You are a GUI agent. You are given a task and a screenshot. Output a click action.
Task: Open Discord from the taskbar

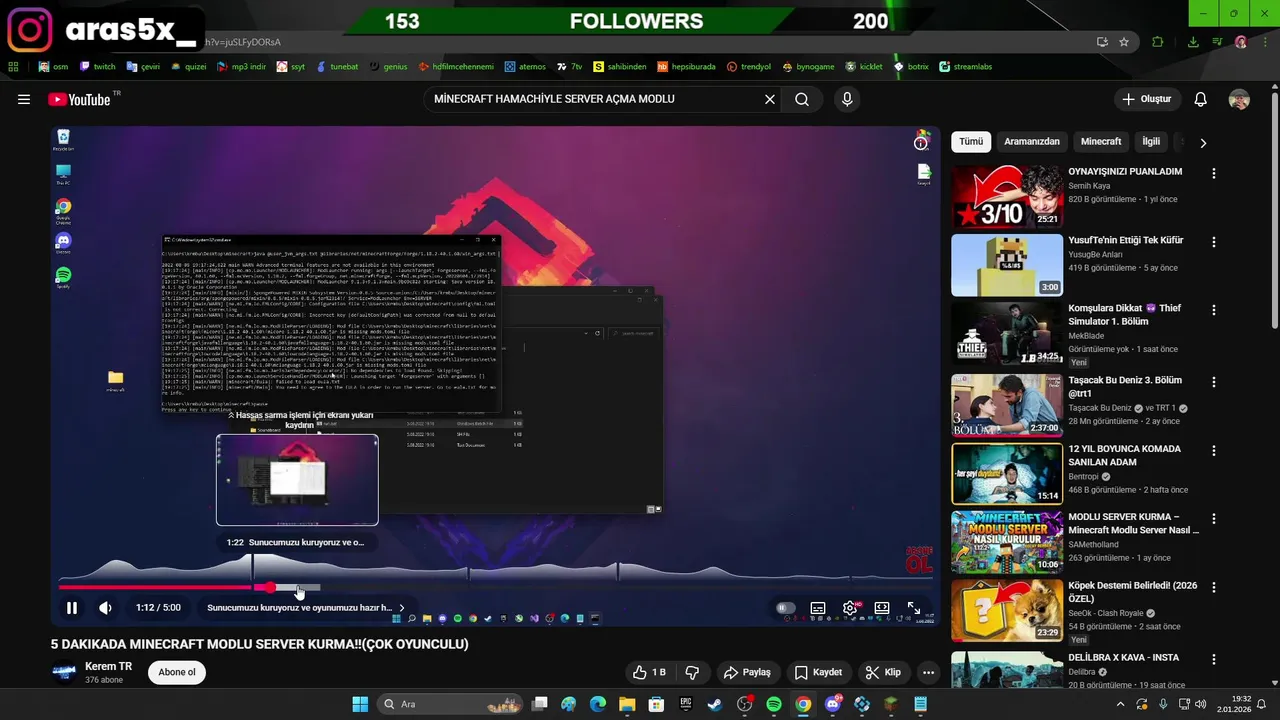[x=833, y=704]
